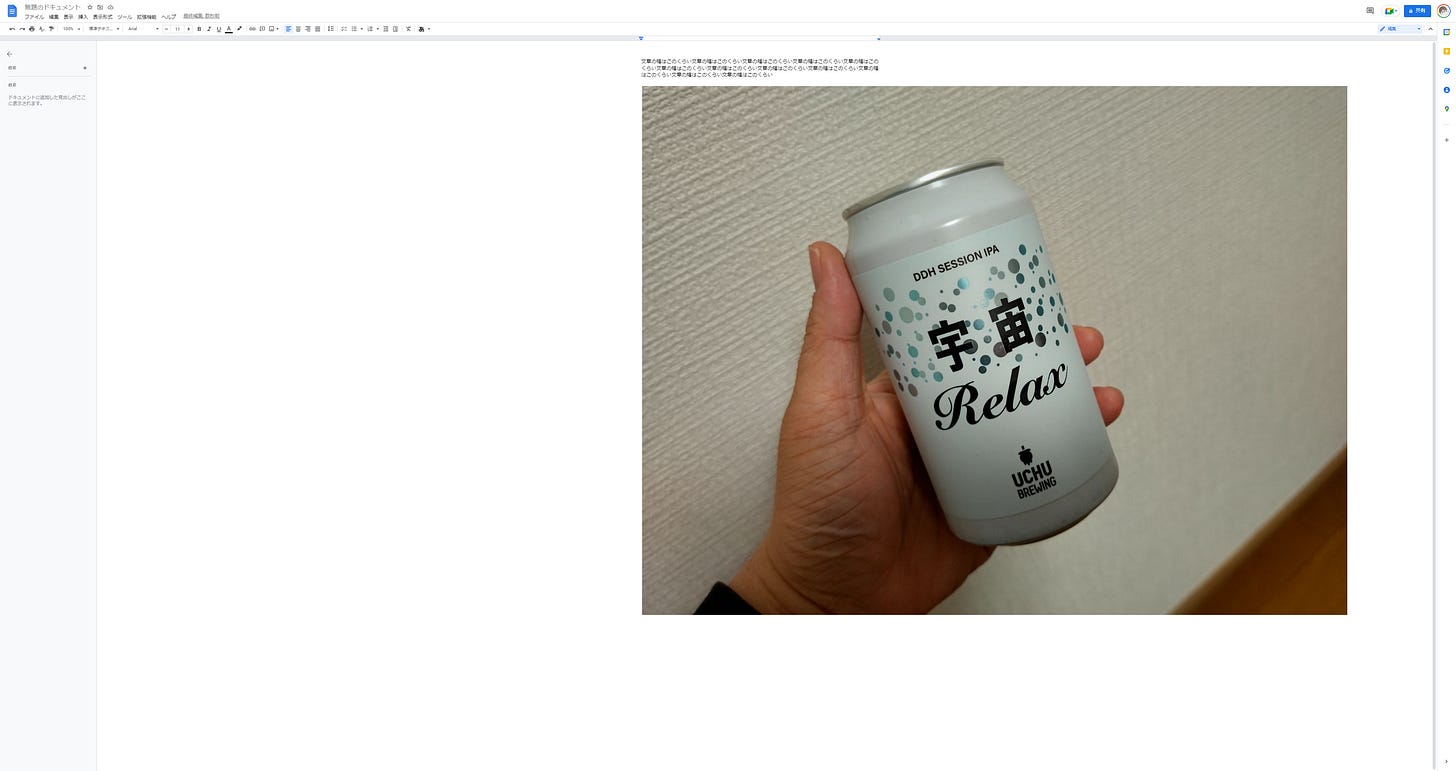Image resolution: width=1456 pixels, height=771 pixels.
Task: Toggle italic formatting
Action: tap(209, 29)
